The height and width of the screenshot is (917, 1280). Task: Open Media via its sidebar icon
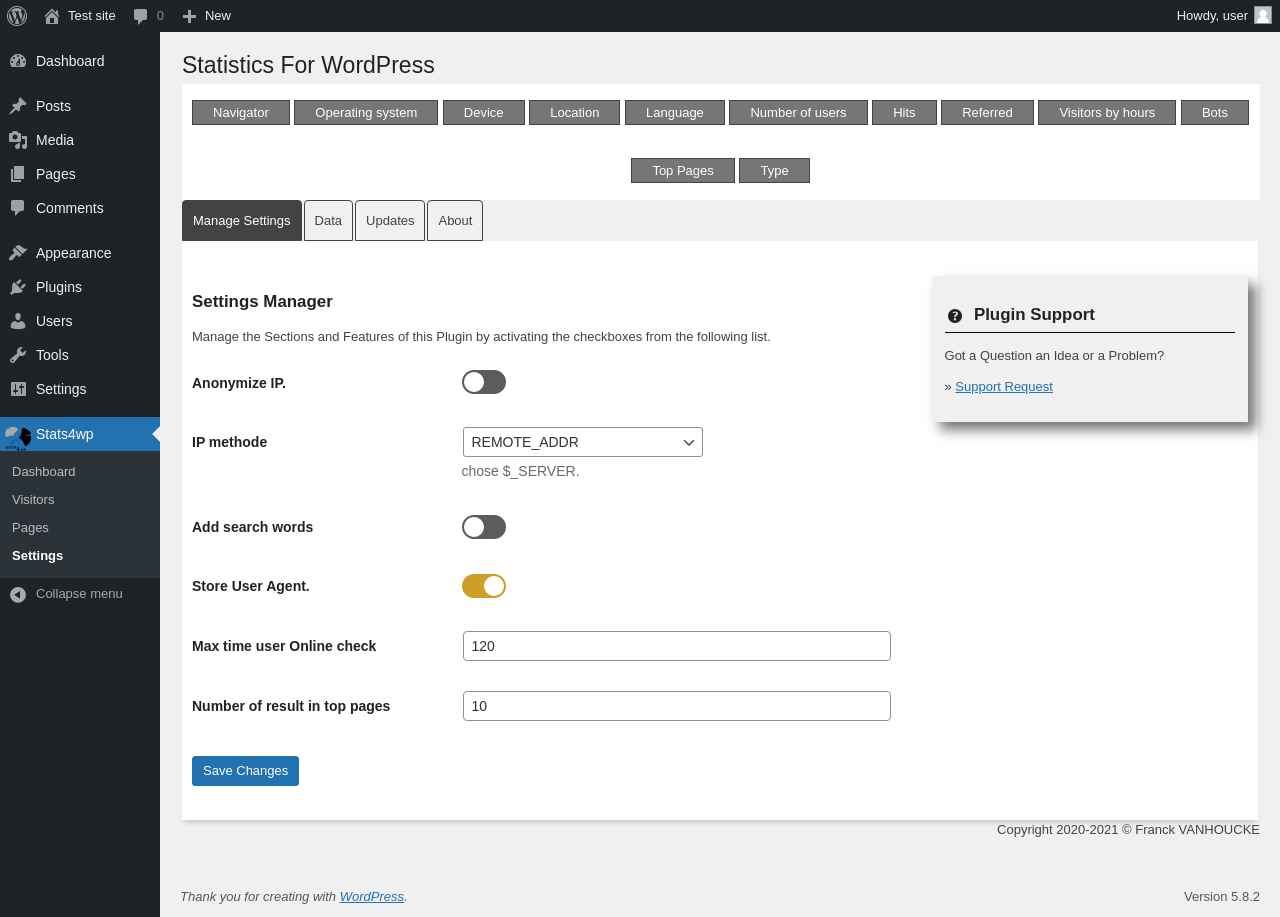click(x=18, y=140)
